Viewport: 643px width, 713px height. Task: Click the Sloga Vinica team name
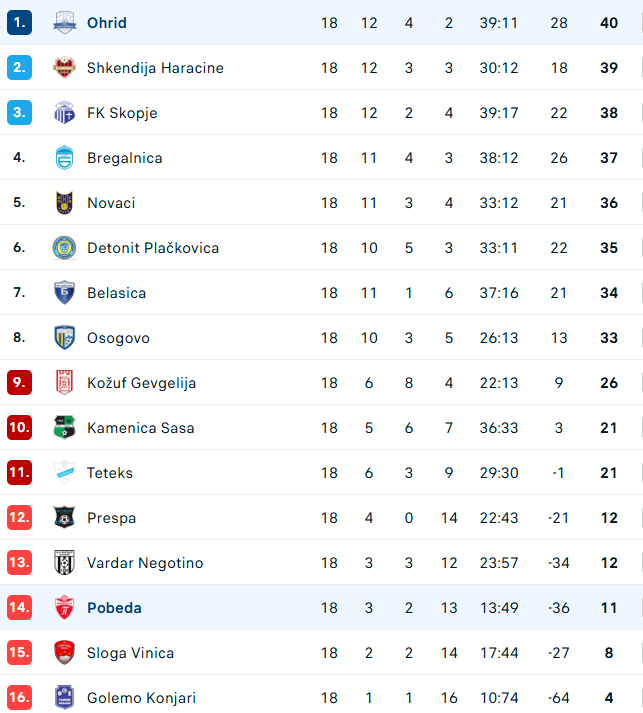click(x=130, y=653)
